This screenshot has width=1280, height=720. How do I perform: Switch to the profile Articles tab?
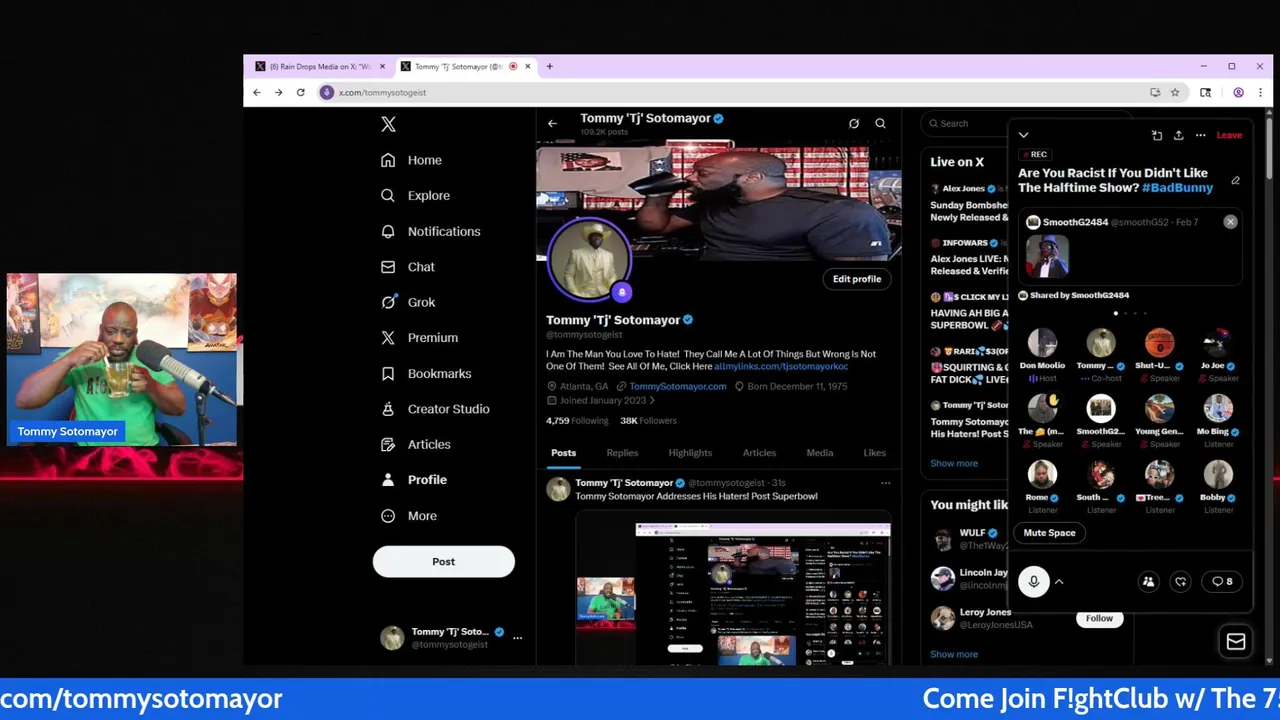[759, 453]
